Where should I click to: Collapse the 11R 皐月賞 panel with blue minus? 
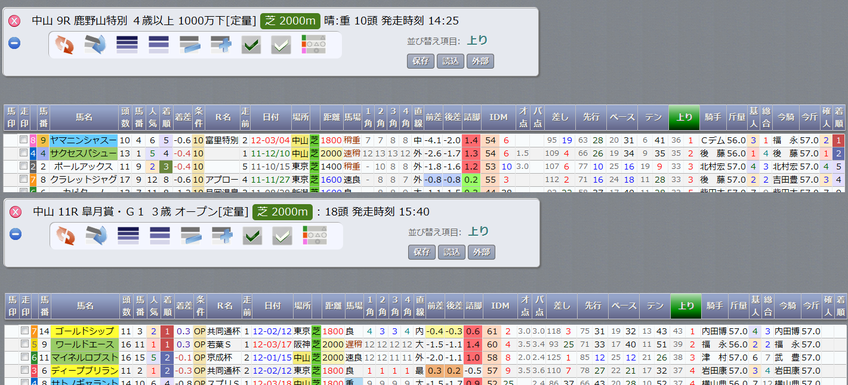point(16,234)
